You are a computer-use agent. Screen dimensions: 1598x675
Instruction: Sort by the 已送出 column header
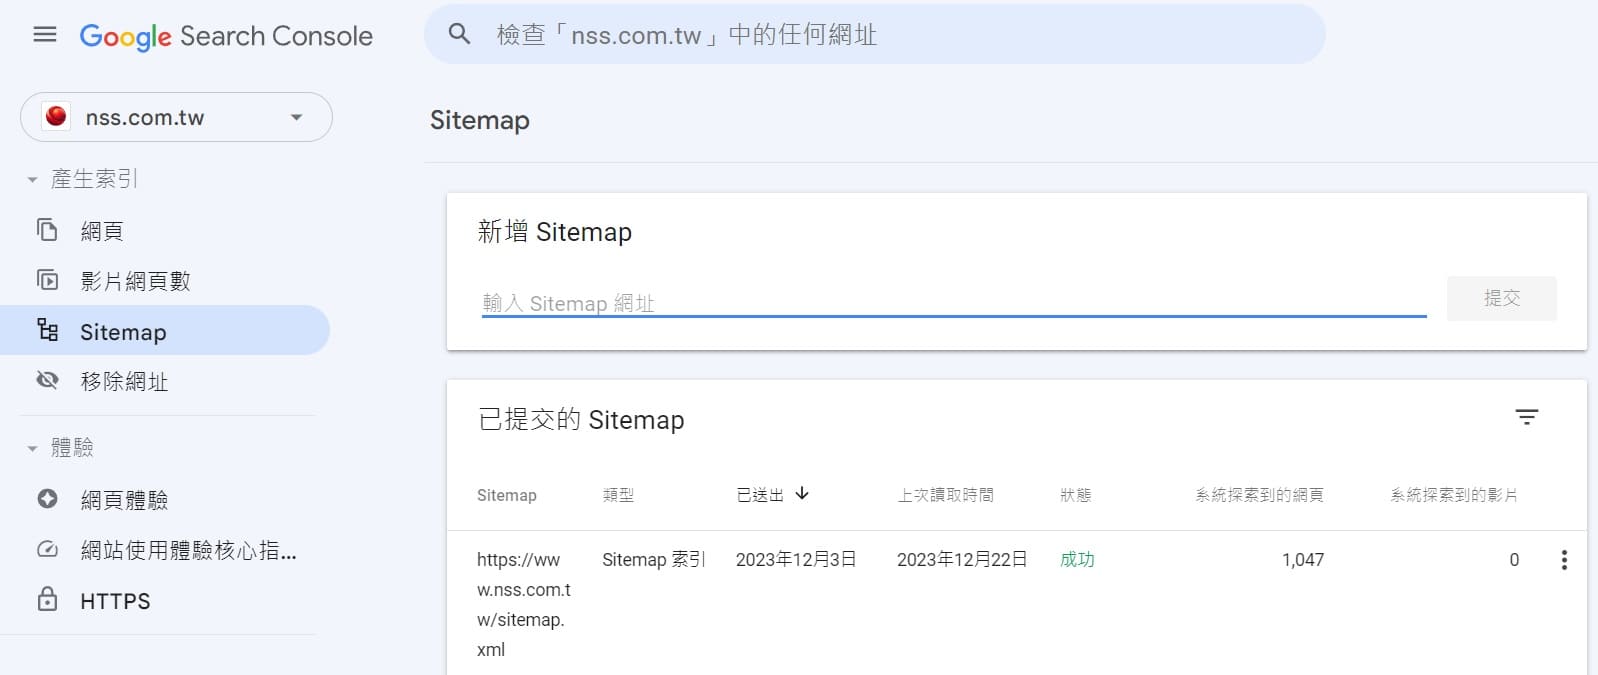pos(760,495)
